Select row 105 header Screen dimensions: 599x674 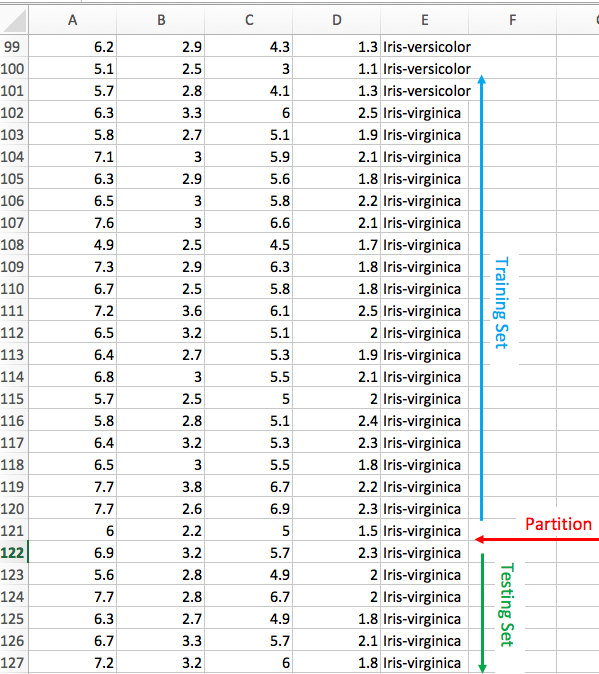[14, 179]
